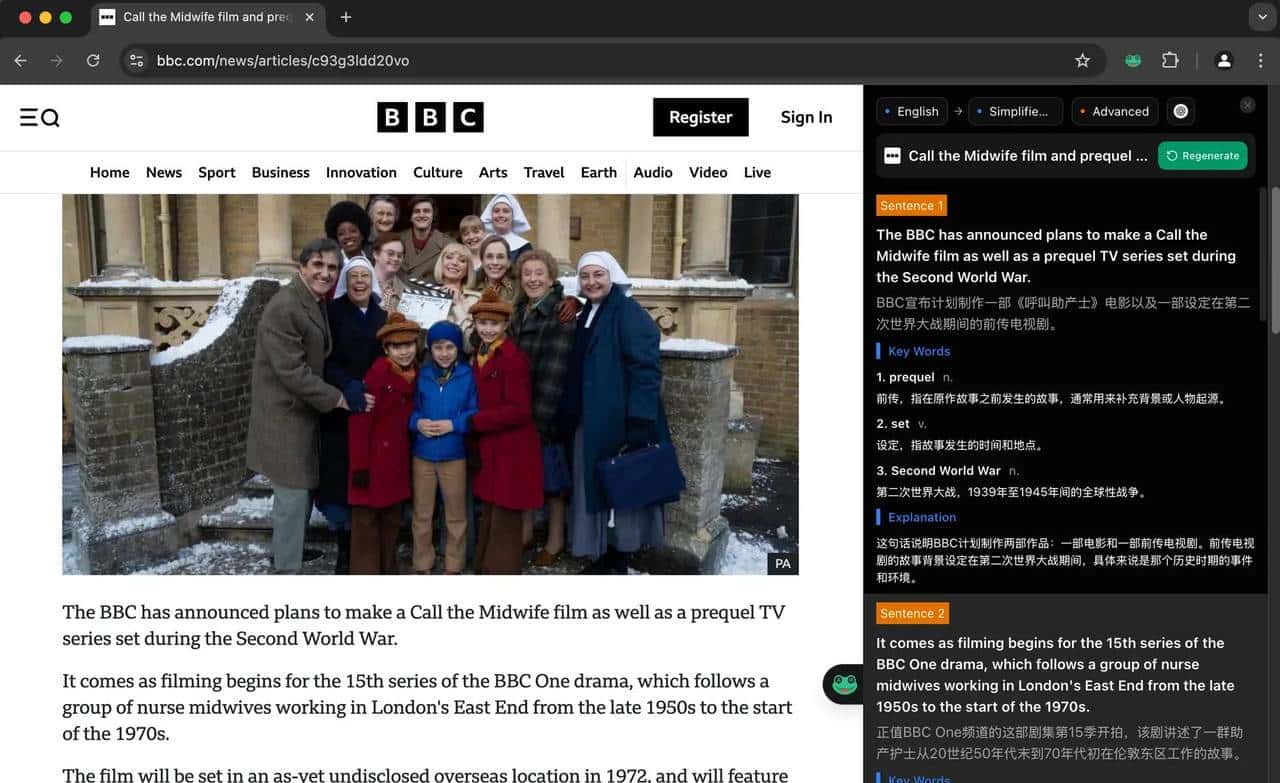The image size is (1280, 783).
Task: Open the News section
Action: click(x=164, y=172)
